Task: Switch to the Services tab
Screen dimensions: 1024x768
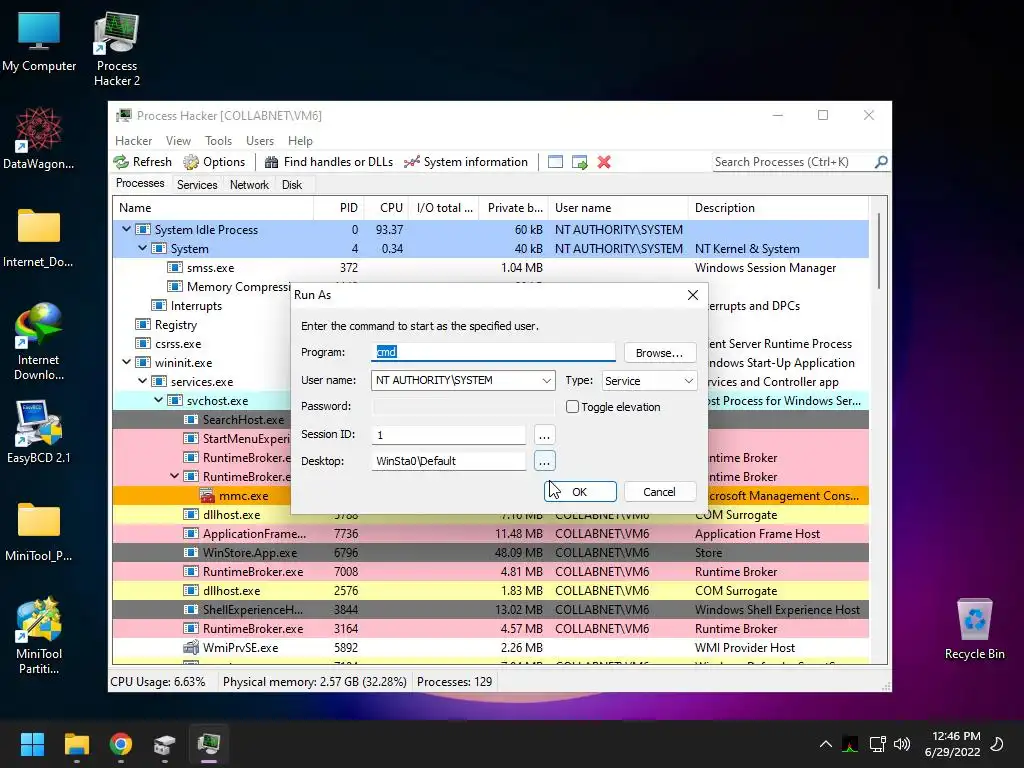Action: coord(197,185)
